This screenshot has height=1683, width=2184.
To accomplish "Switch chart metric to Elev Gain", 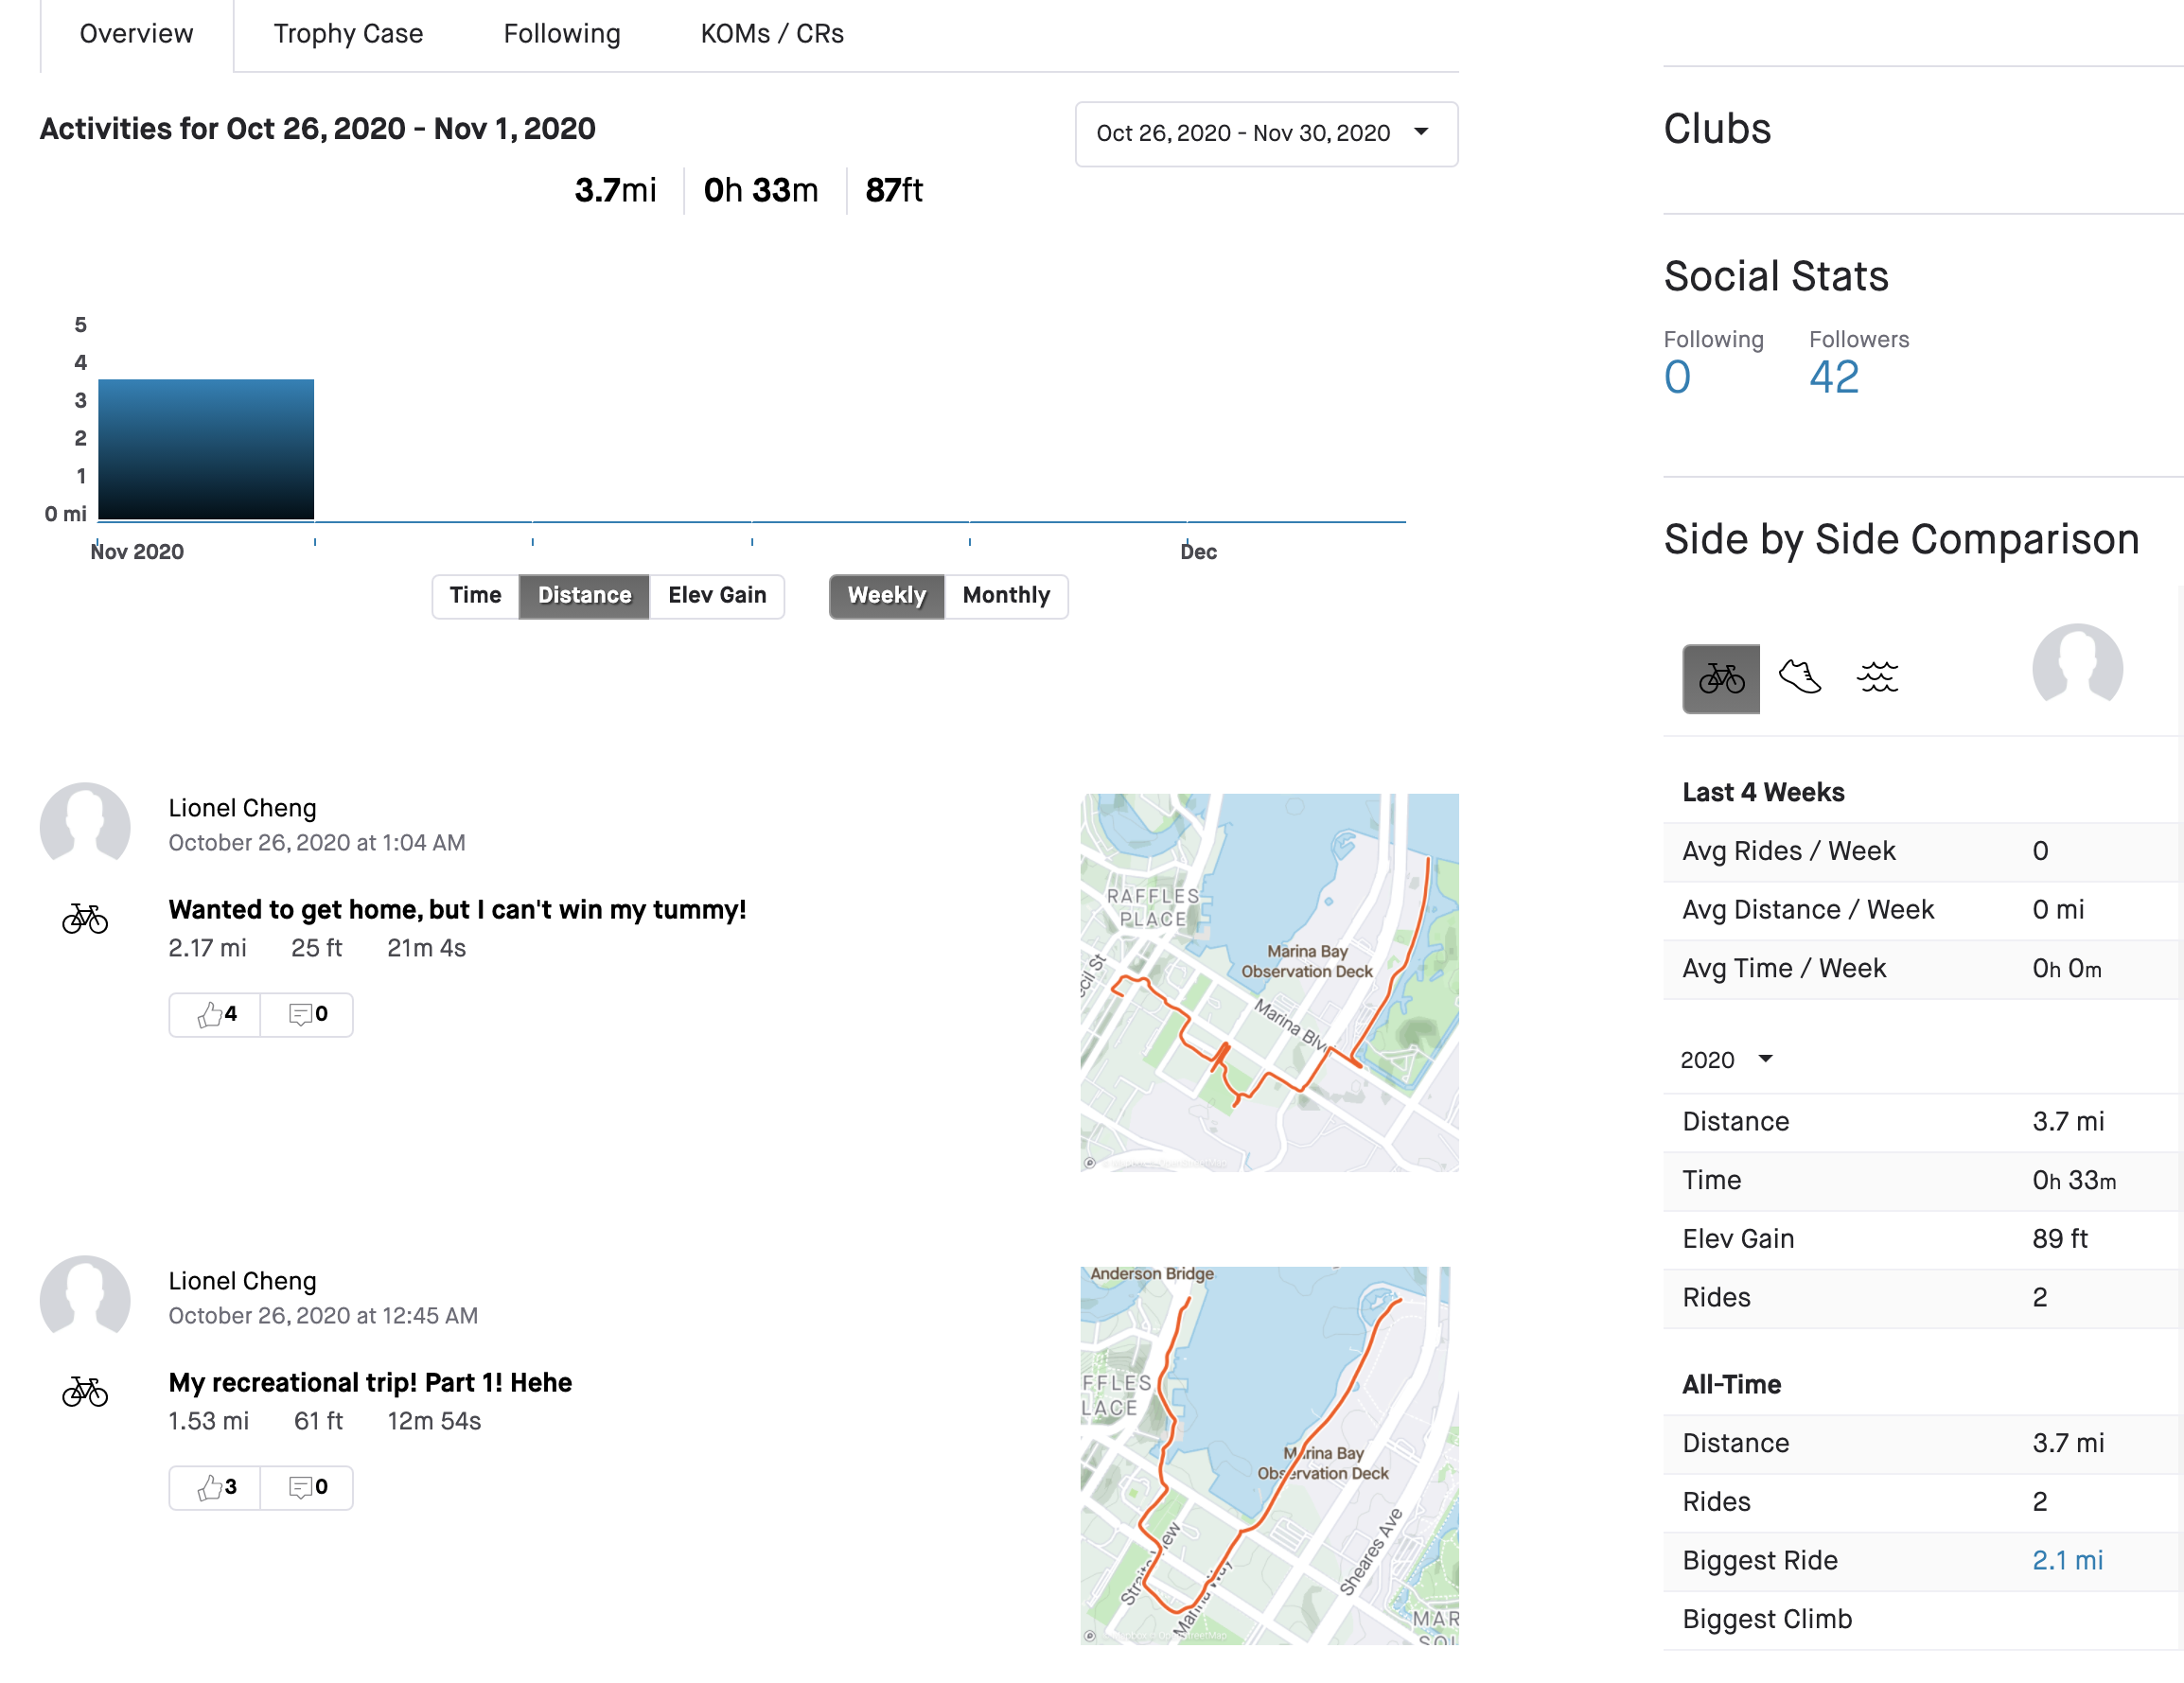I will pyautogui.click(x=717, y=596).
